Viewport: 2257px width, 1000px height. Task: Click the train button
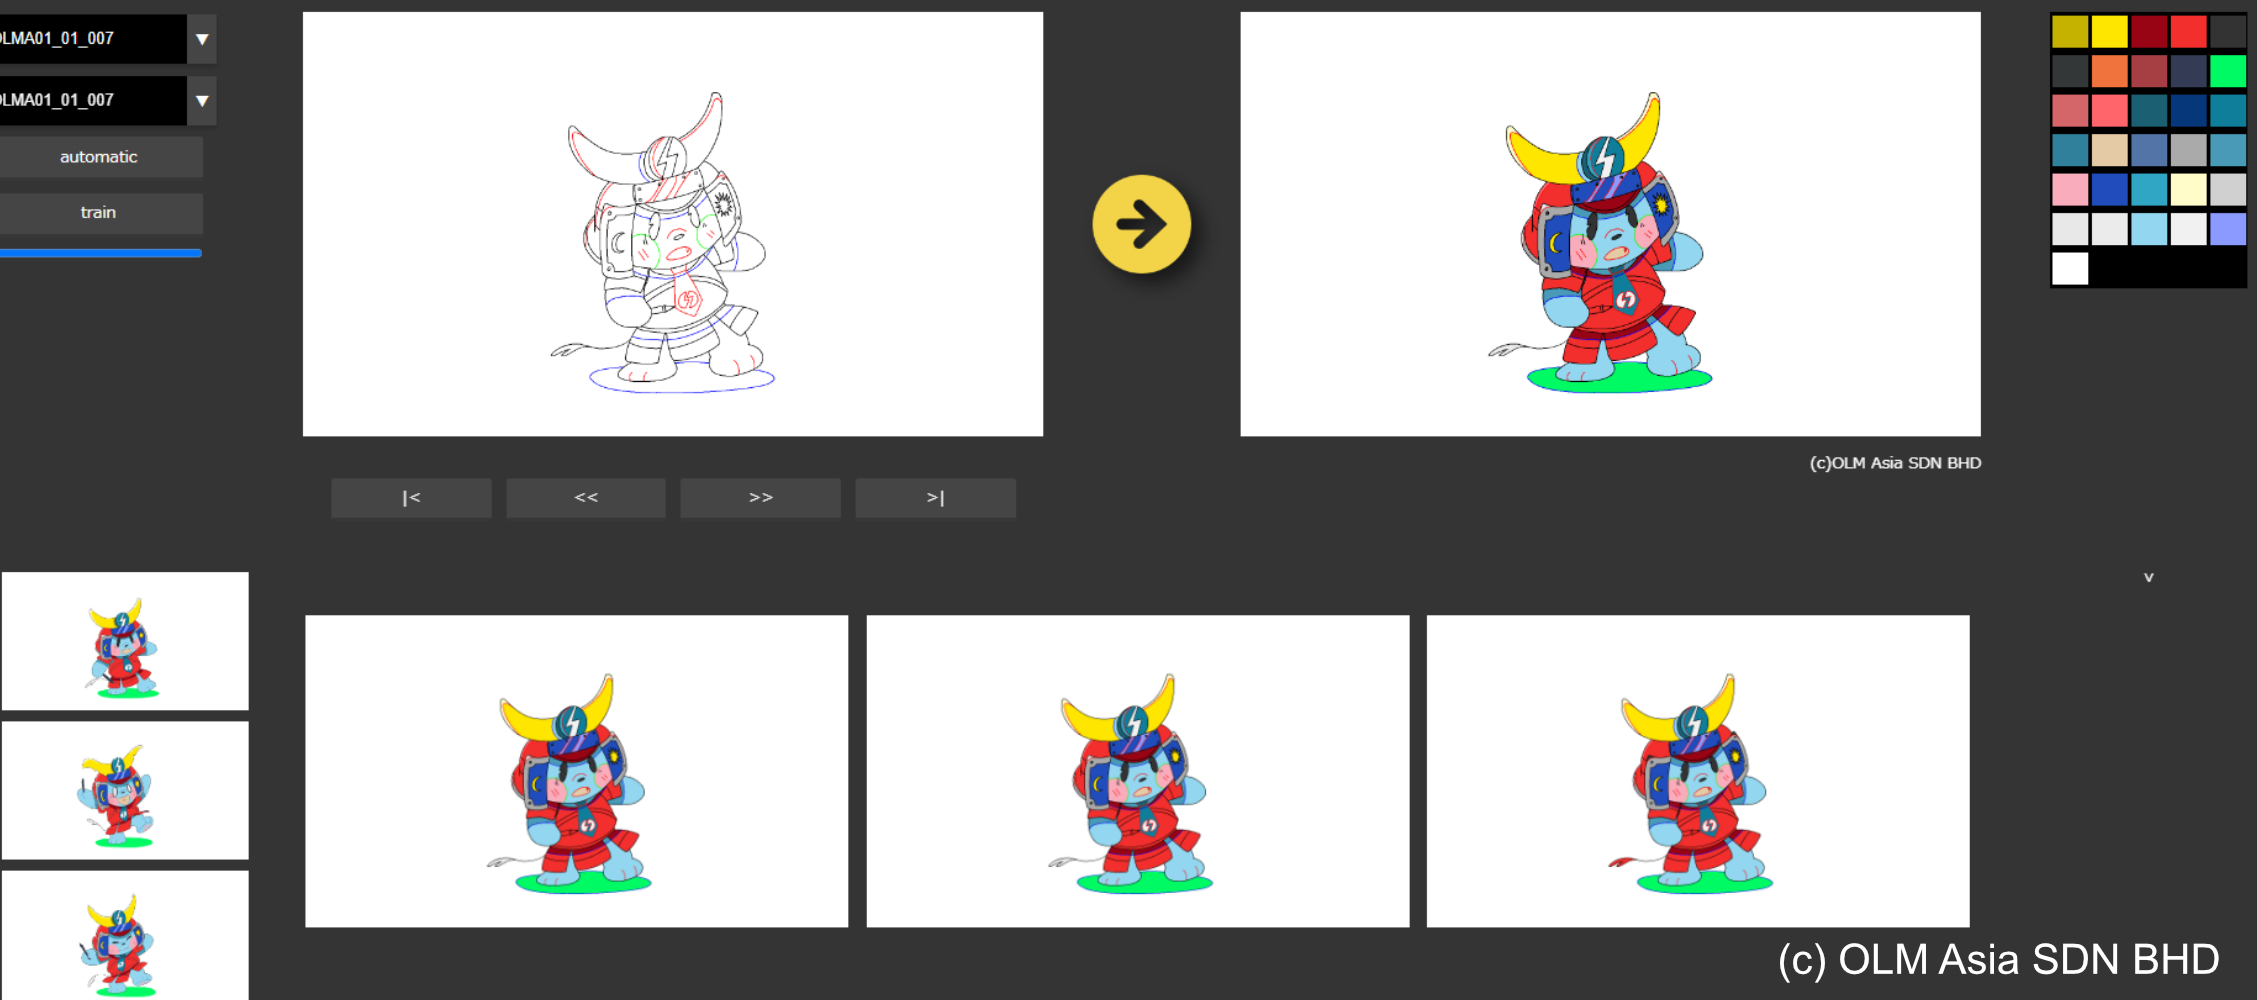point(100,213)
